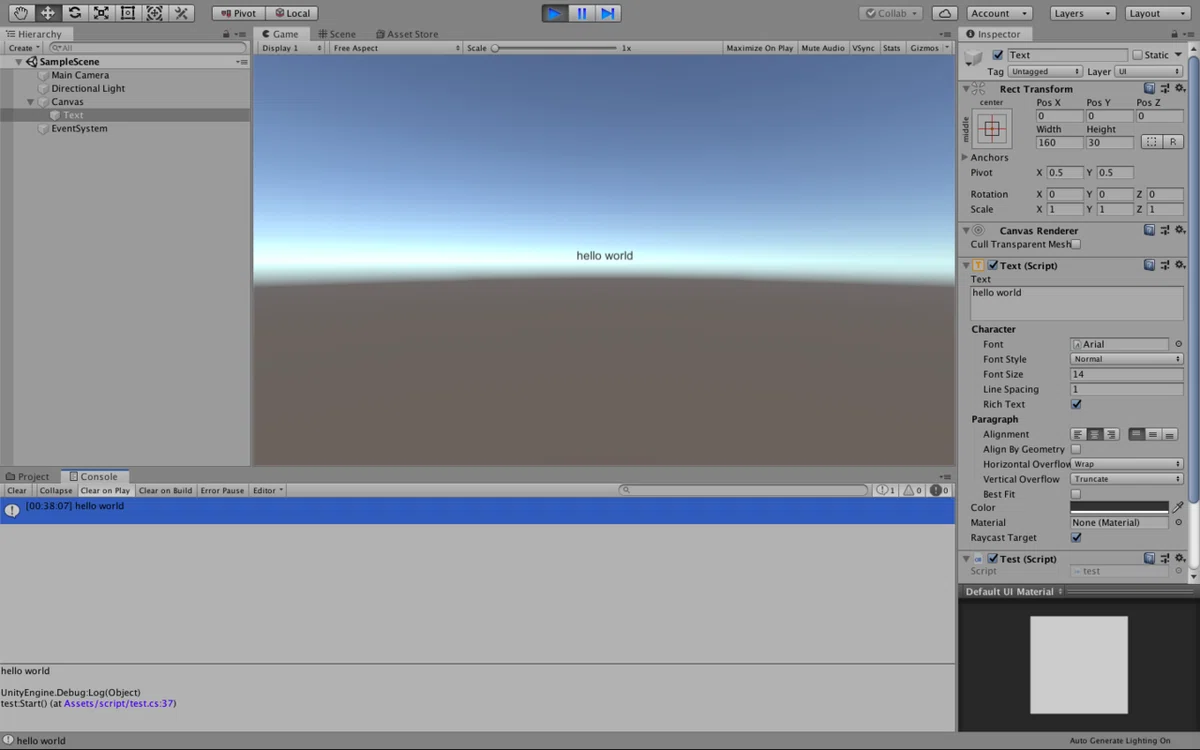This screenshot has width=1200, height=750.
Task: Toggle Local handle rotation button
Action: pyautogui.click(x=292, y=13)
